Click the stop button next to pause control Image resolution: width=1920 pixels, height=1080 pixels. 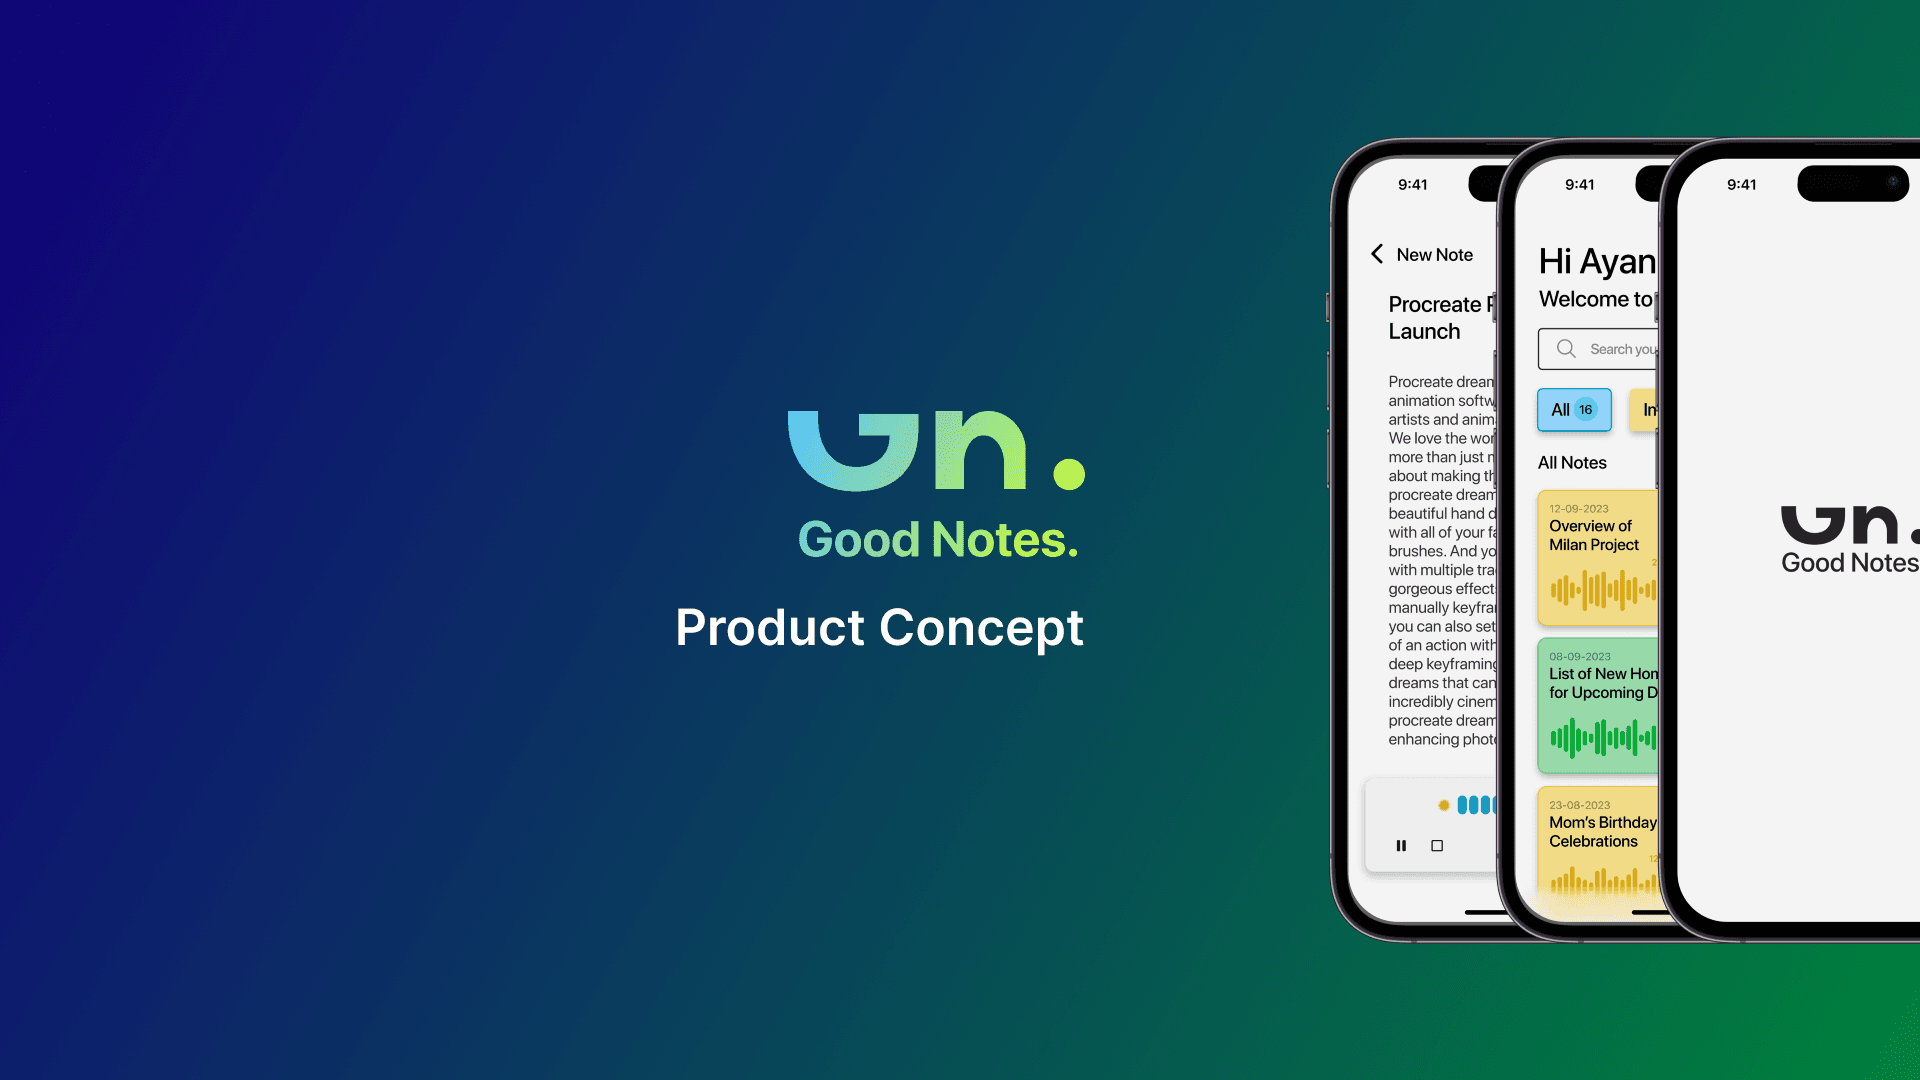1437,845
